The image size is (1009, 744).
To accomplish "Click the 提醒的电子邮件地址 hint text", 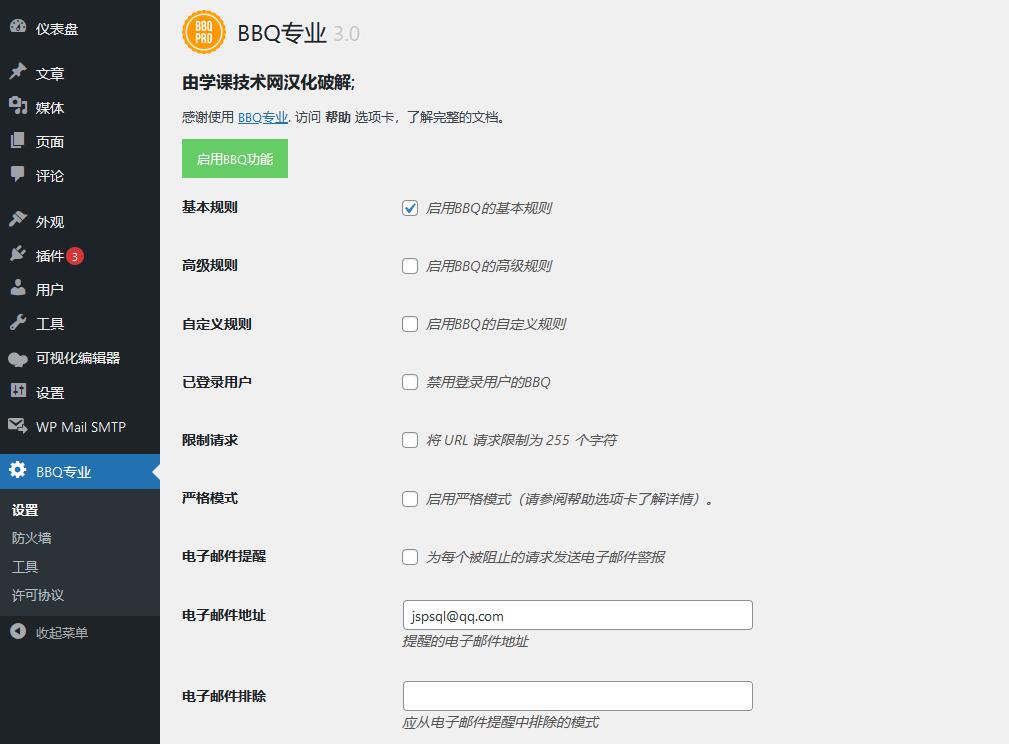I will tap(465, 641).
